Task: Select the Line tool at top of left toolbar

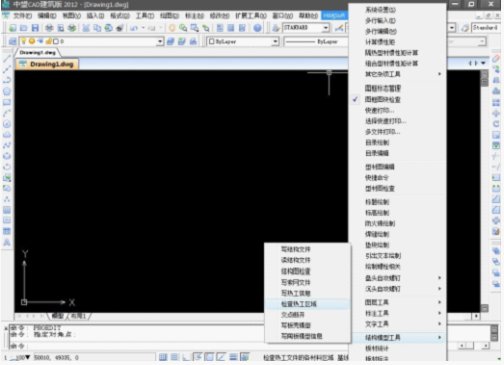Action: tap(7, 59)
